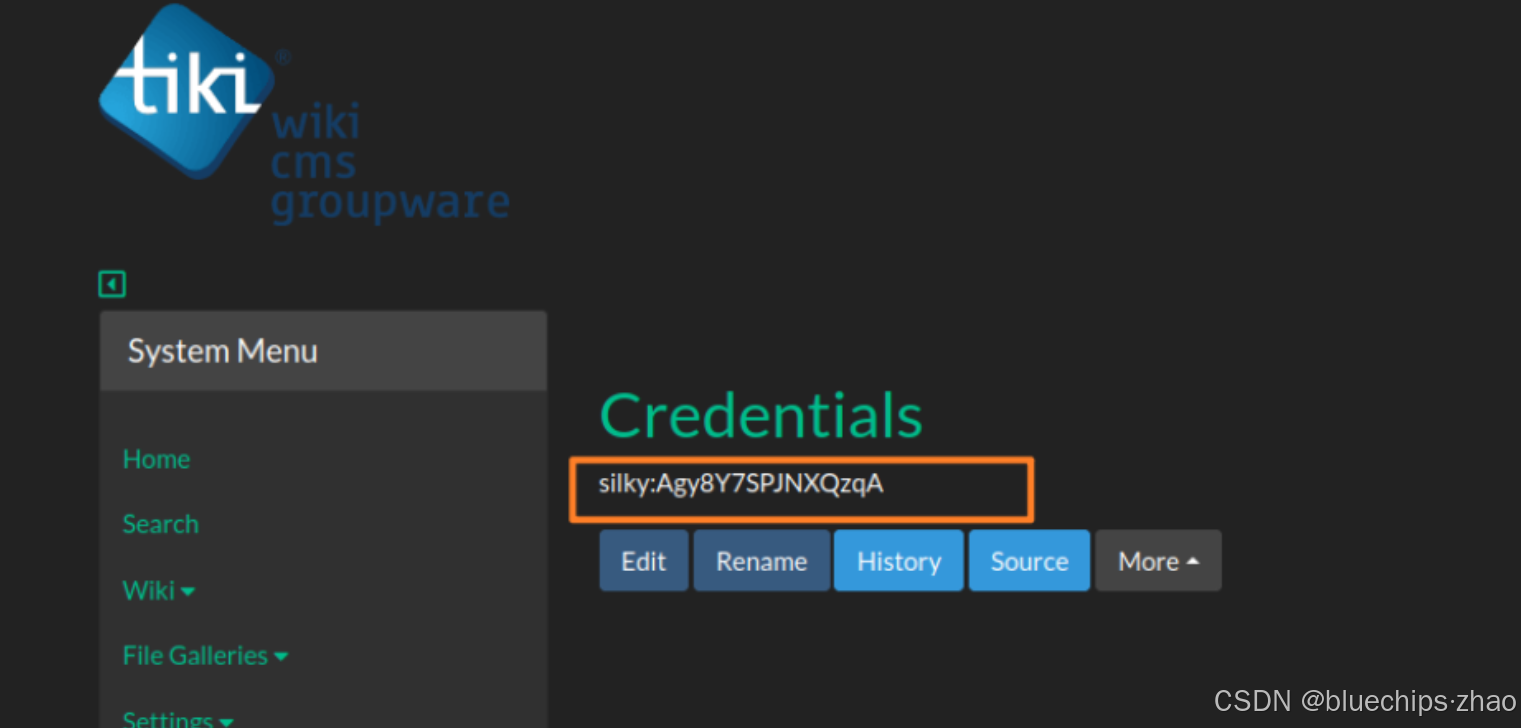Open Search from the System Menu

(160, 524)
